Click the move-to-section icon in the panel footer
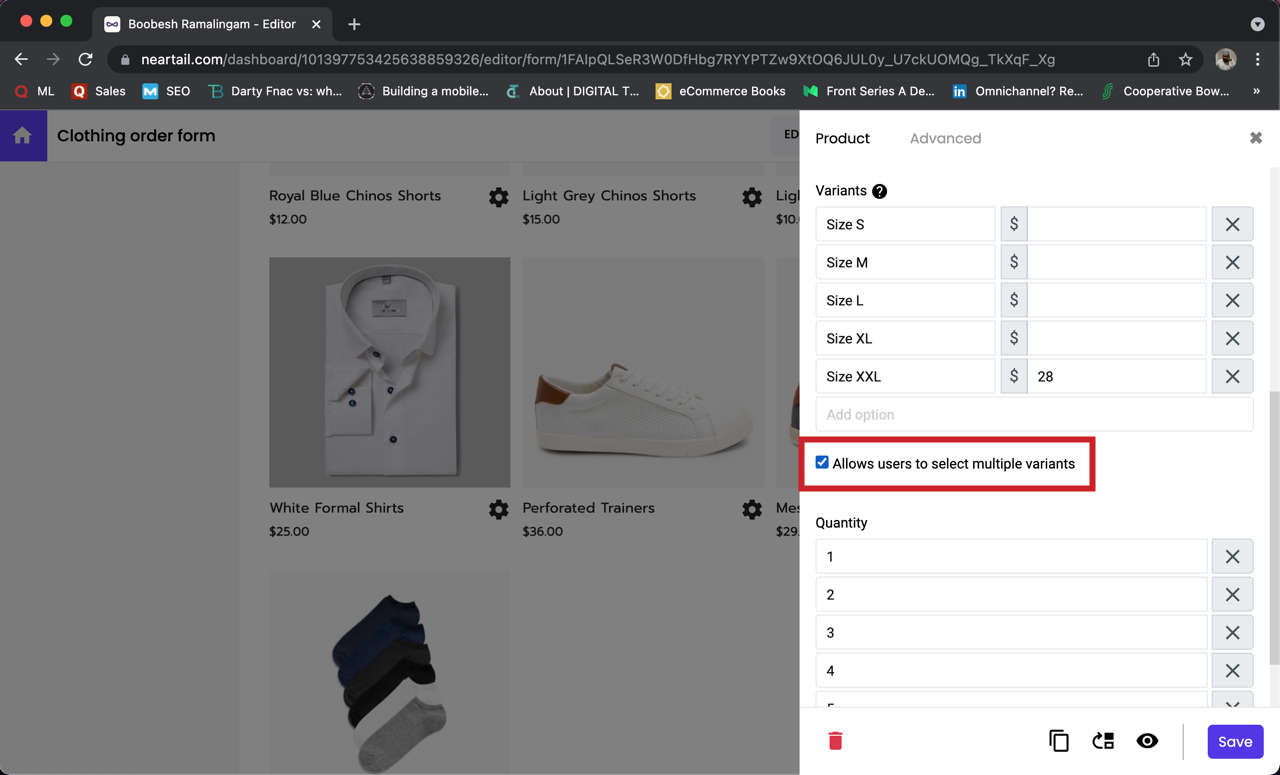 click(1103, 741)
